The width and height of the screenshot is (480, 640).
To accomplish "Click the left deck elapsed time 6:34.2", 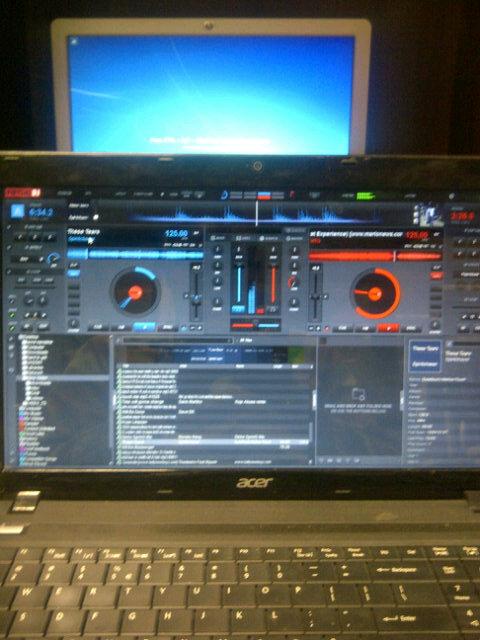I will click(x=41, y=213).
